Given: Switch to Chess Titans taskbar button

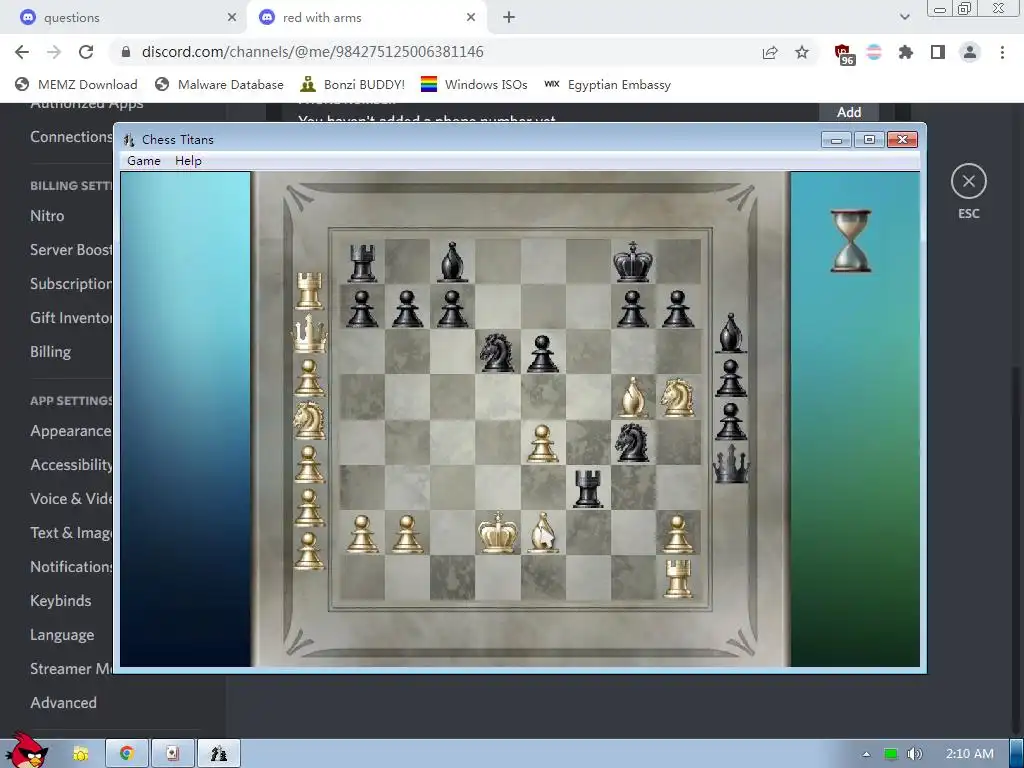Looking at the screenshot, I should click(219, 754).
